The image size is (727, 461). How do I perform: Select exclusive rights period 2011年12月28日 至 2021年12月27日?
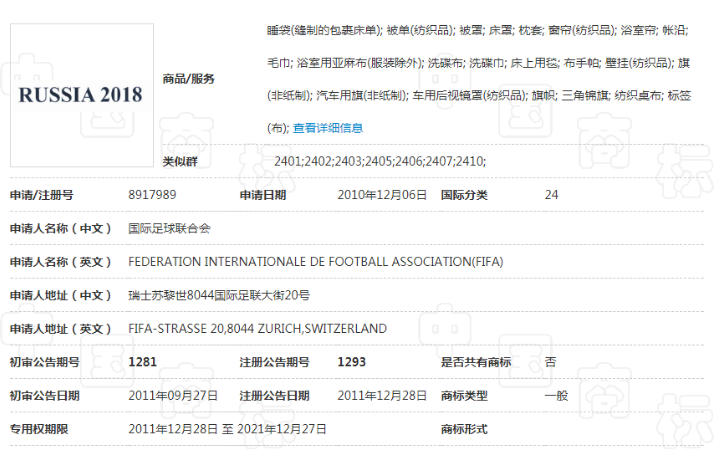(x=227, y=429)
